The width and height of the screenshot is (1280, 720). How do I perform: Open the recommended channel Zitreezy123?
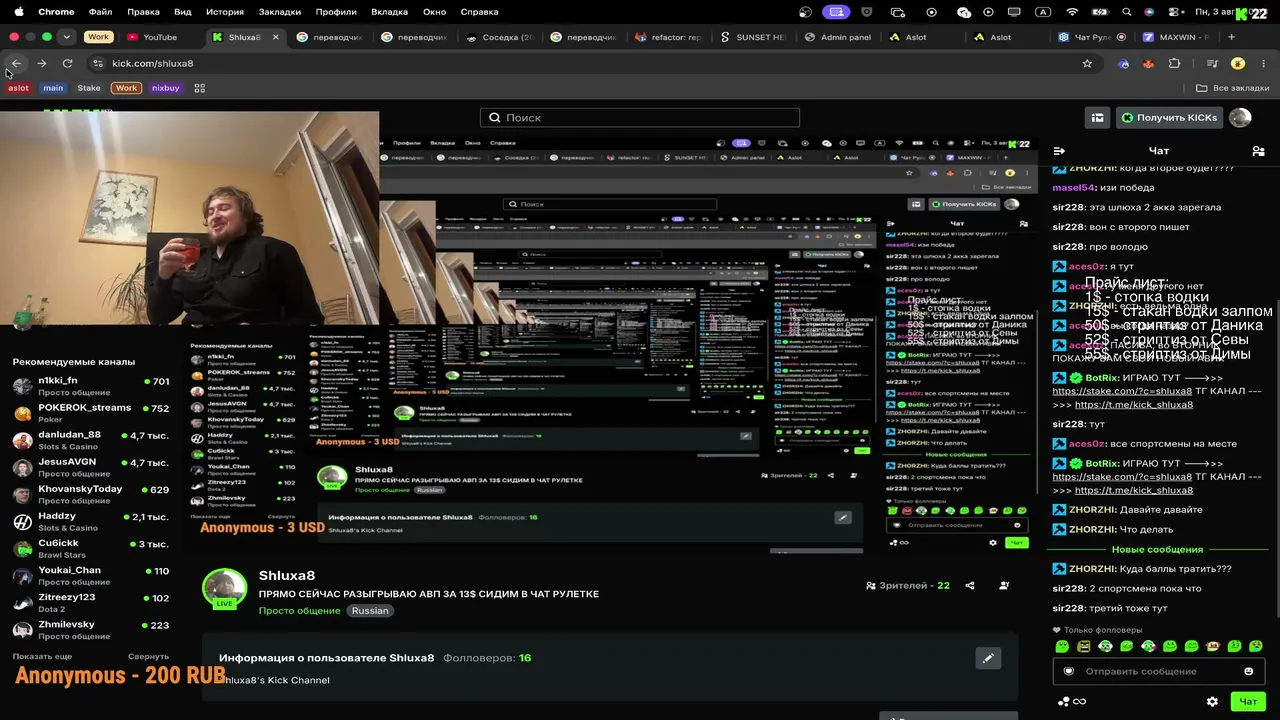click(x=91, y=602)
